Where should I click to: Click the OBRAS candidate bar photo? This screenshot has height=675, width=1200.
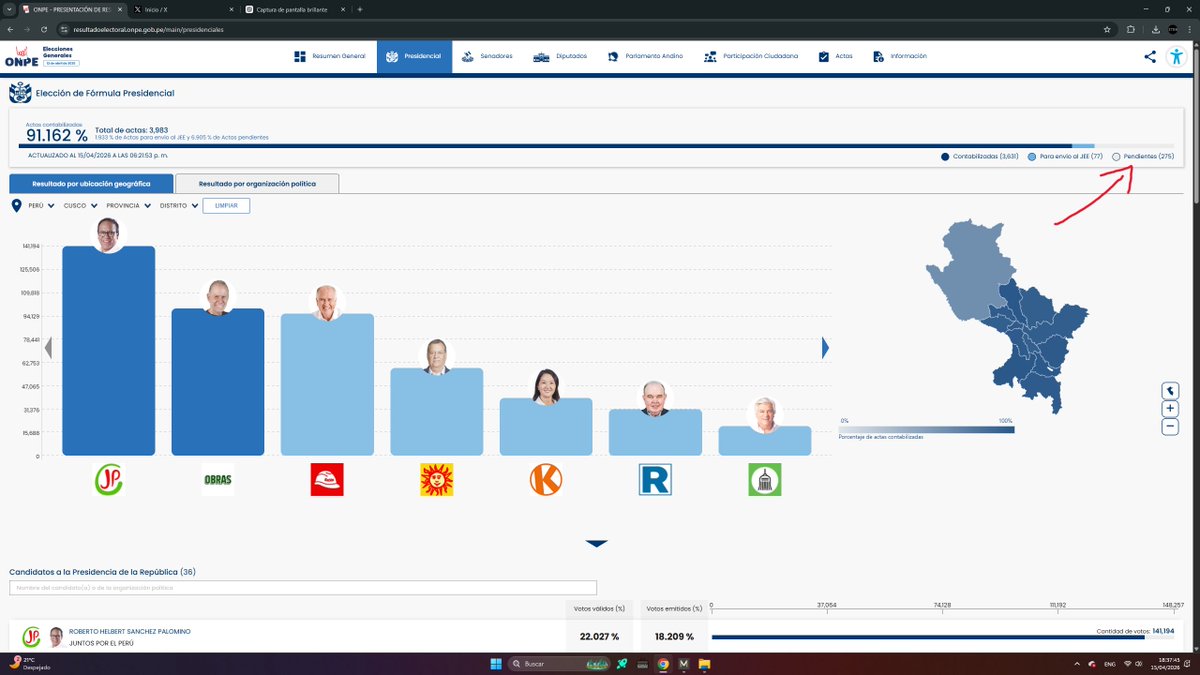click(217, 298)
